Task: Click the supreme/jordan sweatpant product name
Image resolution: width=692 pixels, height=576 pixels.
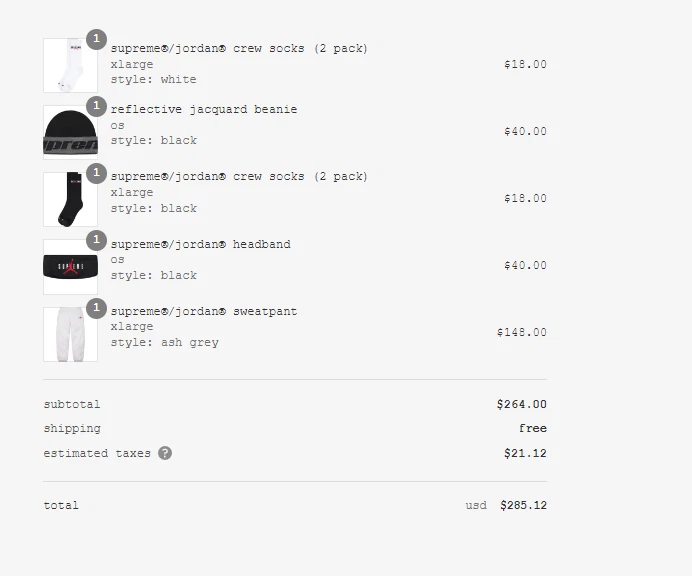Action: (x=204, y=312)
